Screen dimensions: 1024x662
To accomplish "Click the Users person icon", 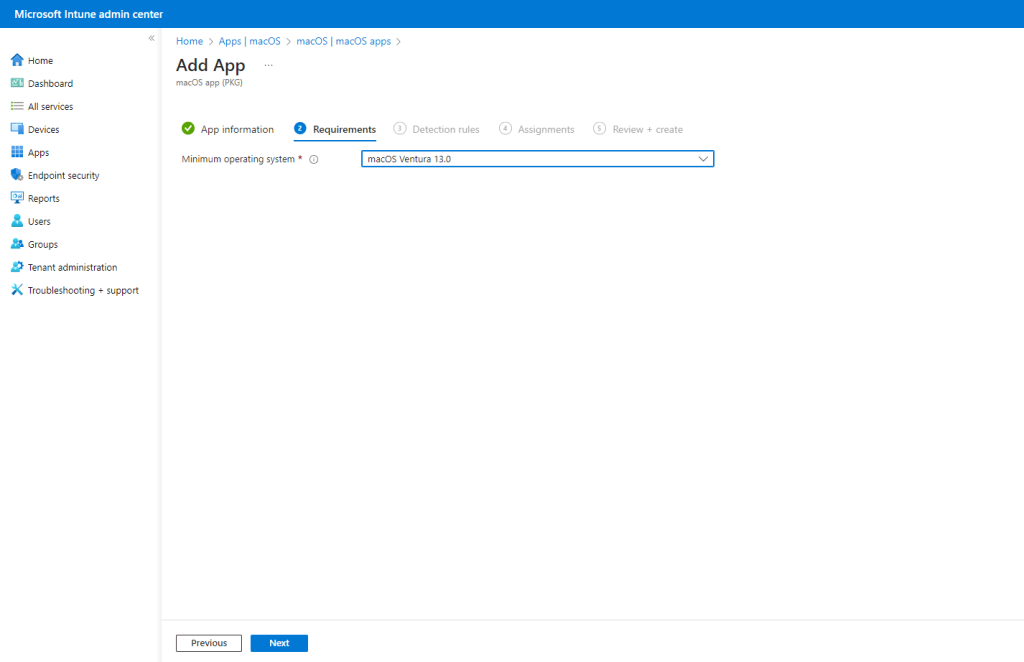I will tap(17, 221).
